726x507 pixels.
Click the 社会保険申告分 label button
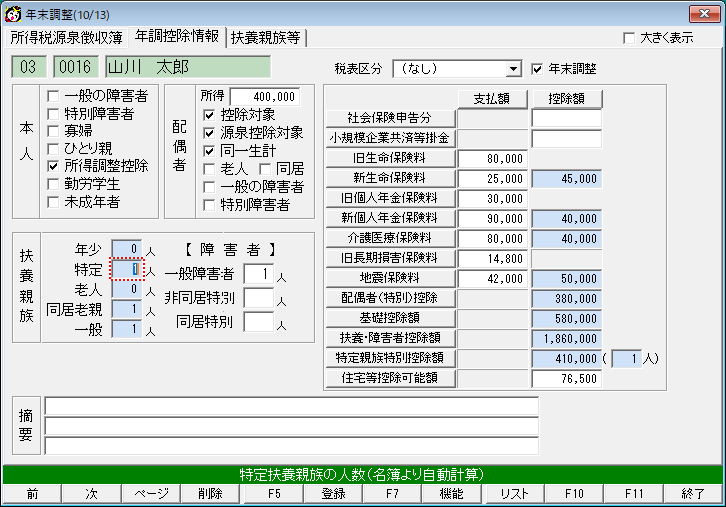pos(390,119)
